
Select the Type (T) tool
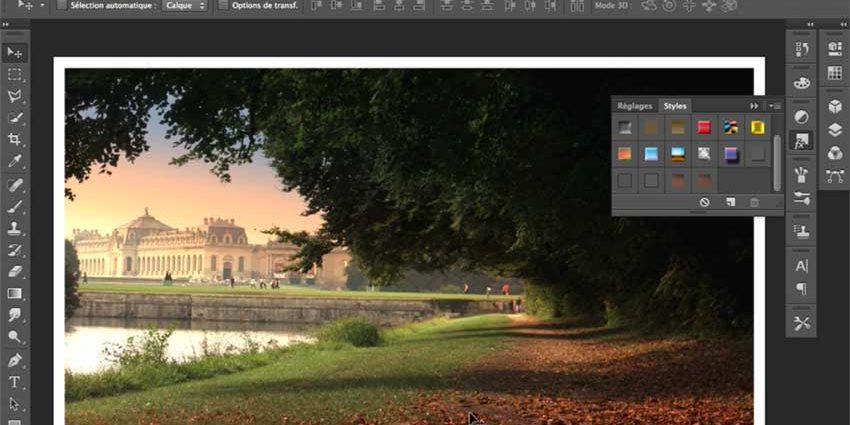[x=15, y=382]
